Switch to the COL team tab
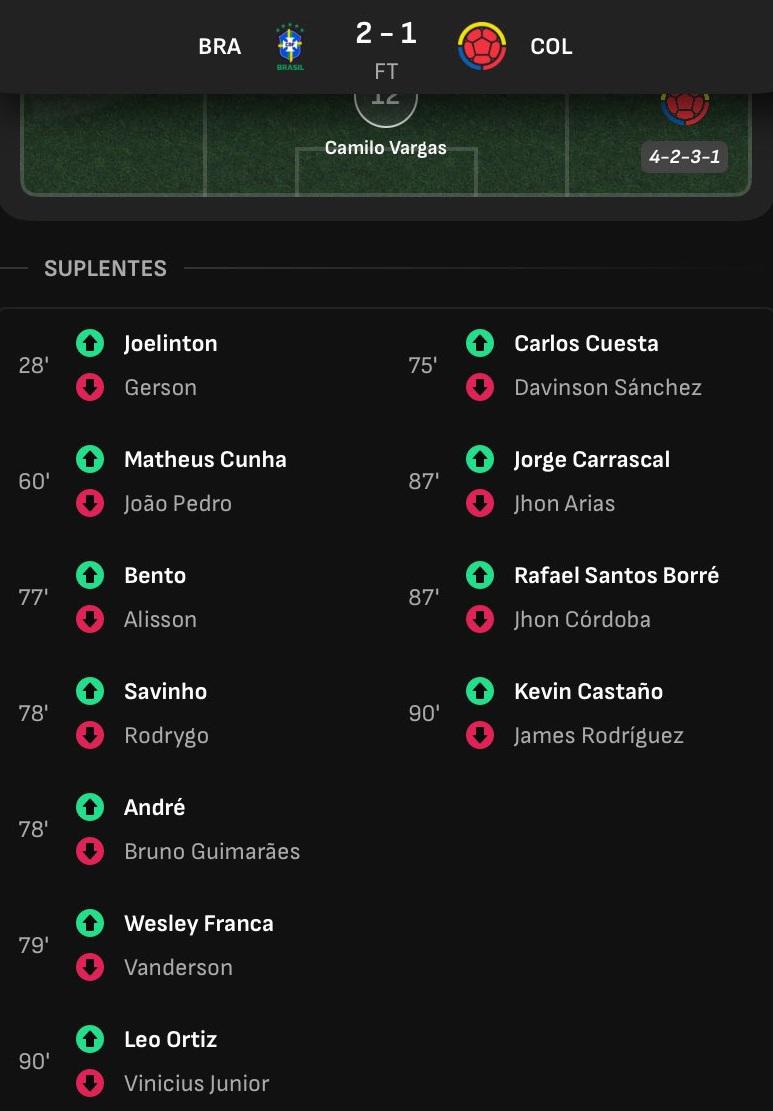Image resolution: width=773 pixels, height=1111 pixels. tap(551, 46)
